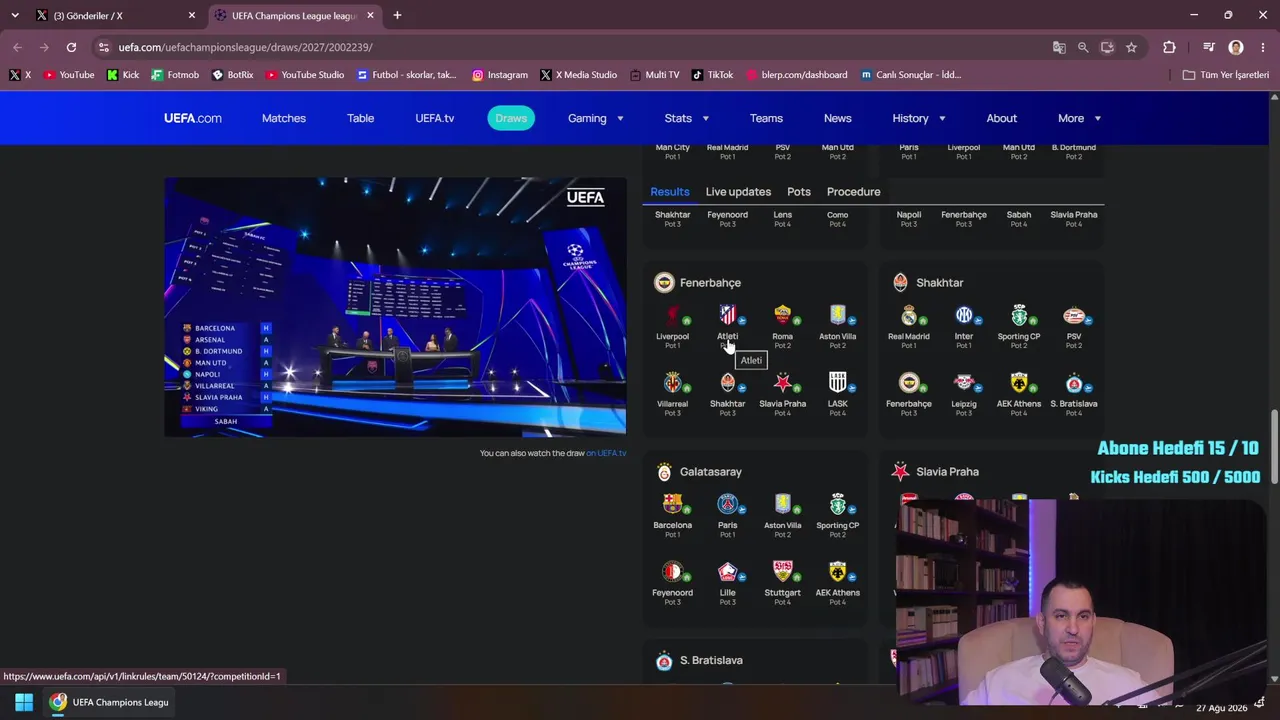Click the S. Bratislava crest in Shakhtar's card
This screenshot has height=720, width=1280.
point(1073,383)
